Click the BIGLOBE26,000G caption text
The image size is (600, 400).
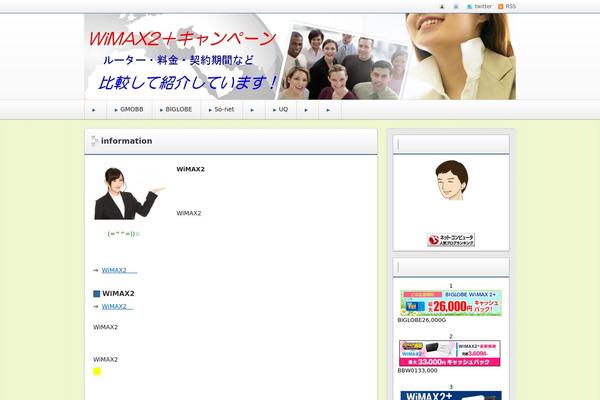click(x=422, y=320)
